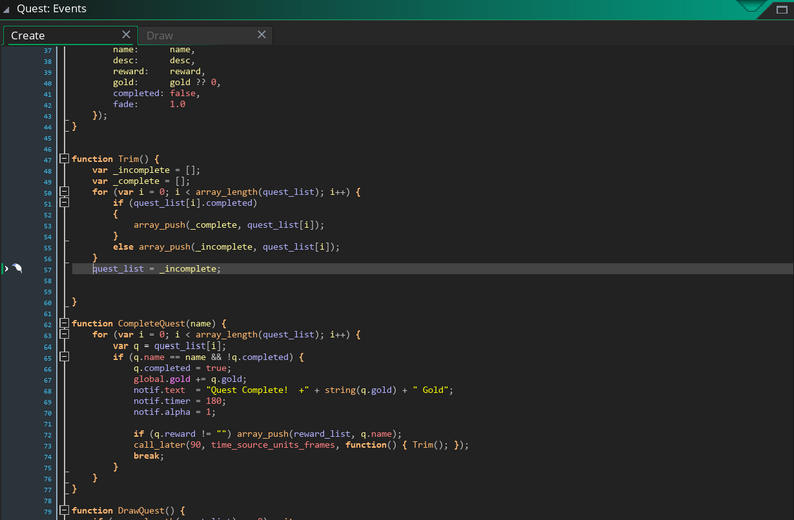Click the bookmark icon beside line 57
The width and height of the screenshot is (794, 520).
pos(18,268)
